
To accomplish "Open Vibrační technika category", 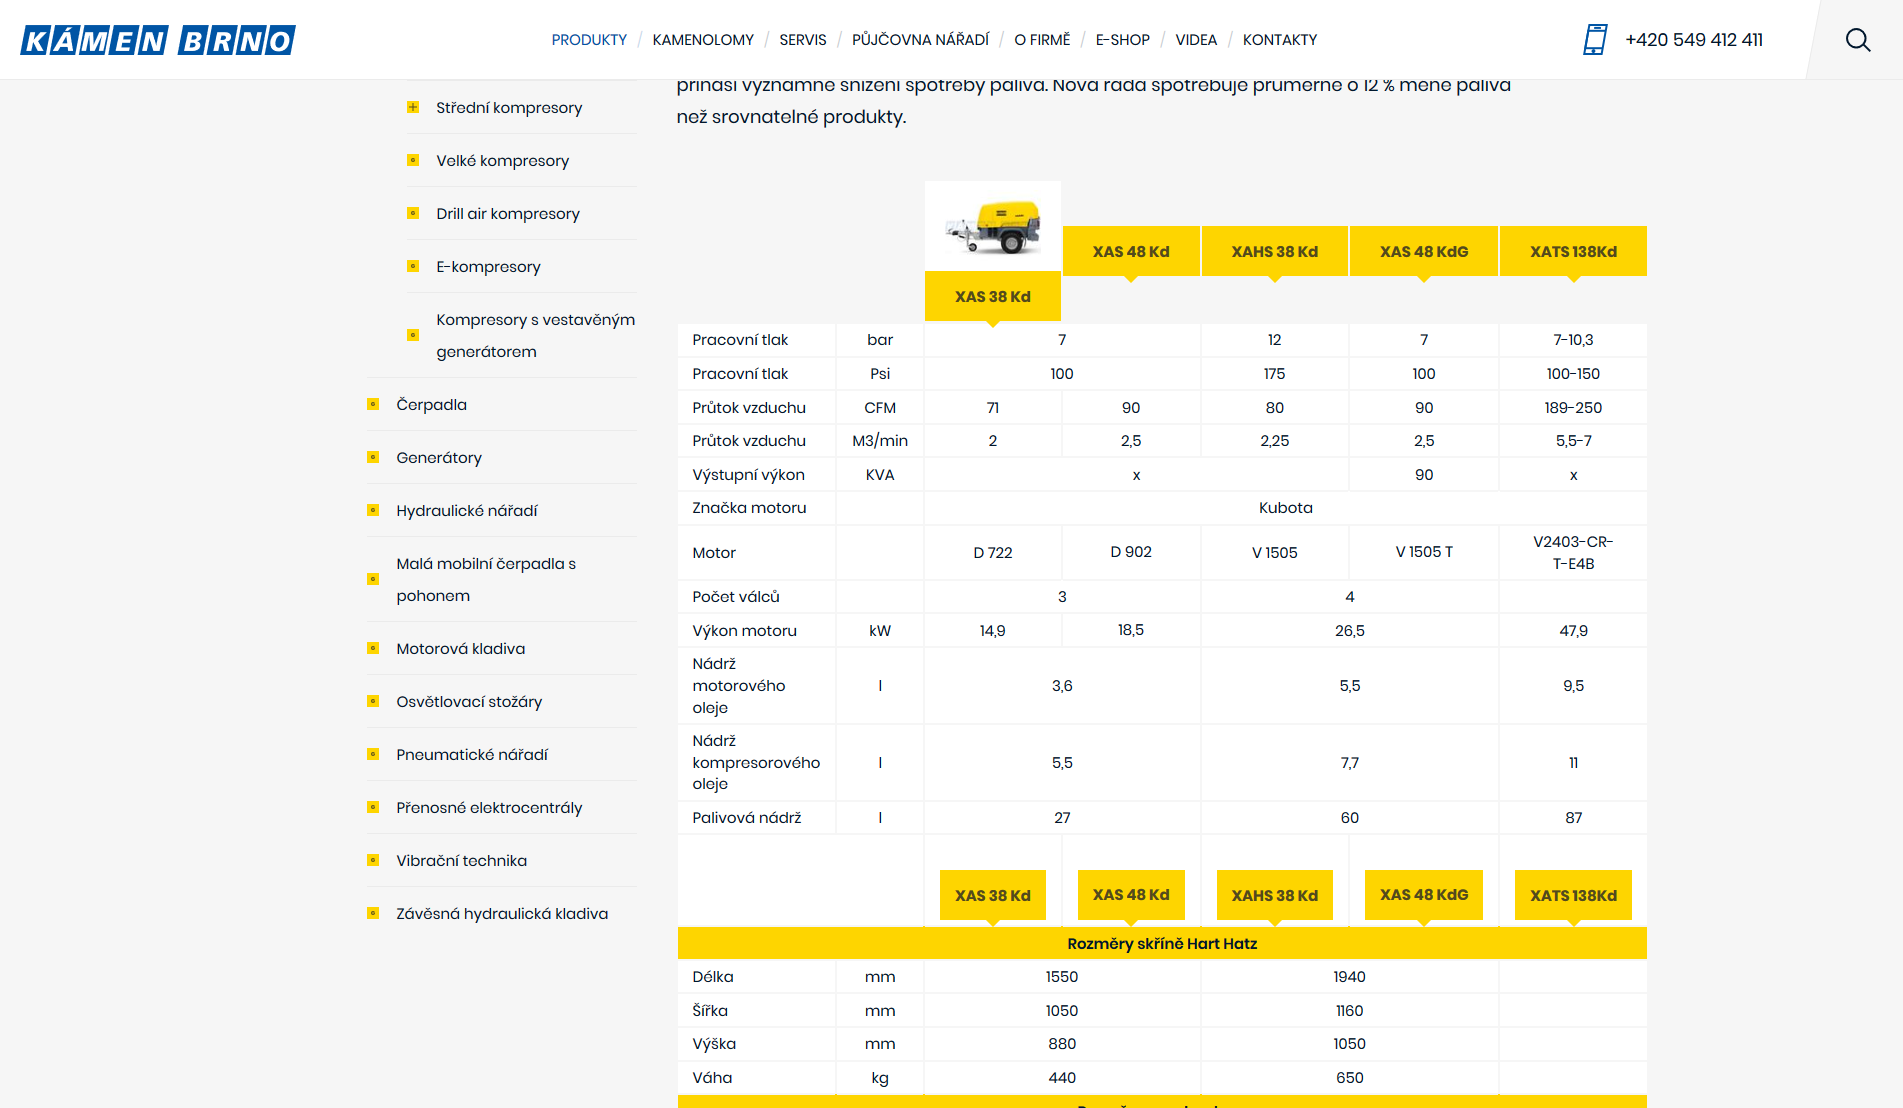I will [461, 860].
